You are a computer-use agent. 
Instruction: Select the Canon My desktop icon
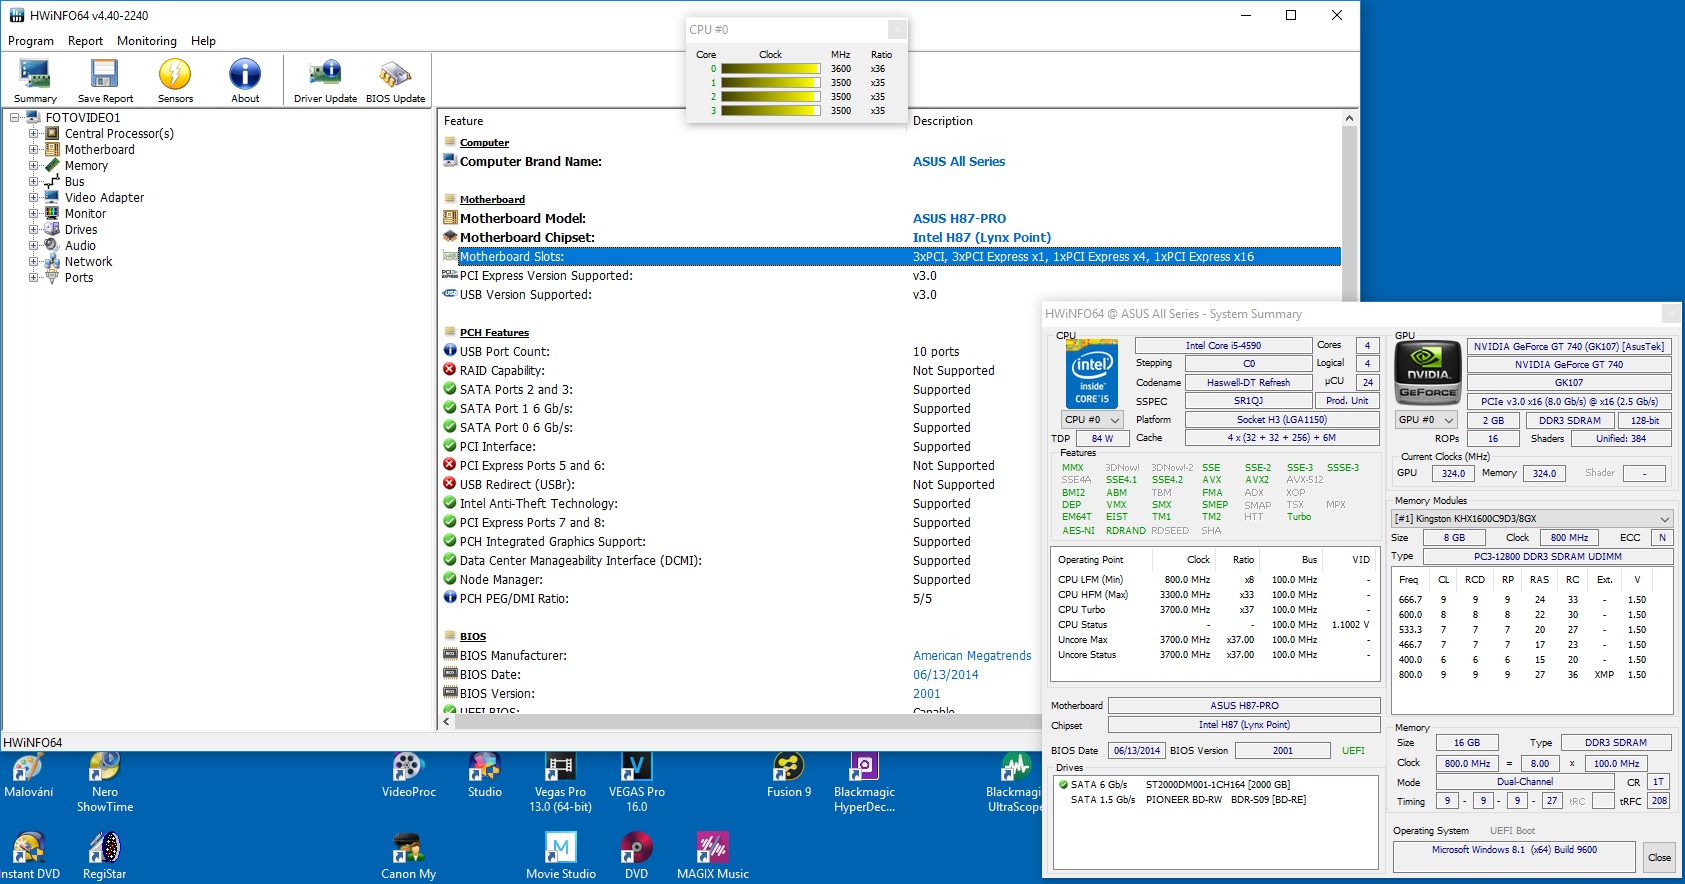point(408,857)
